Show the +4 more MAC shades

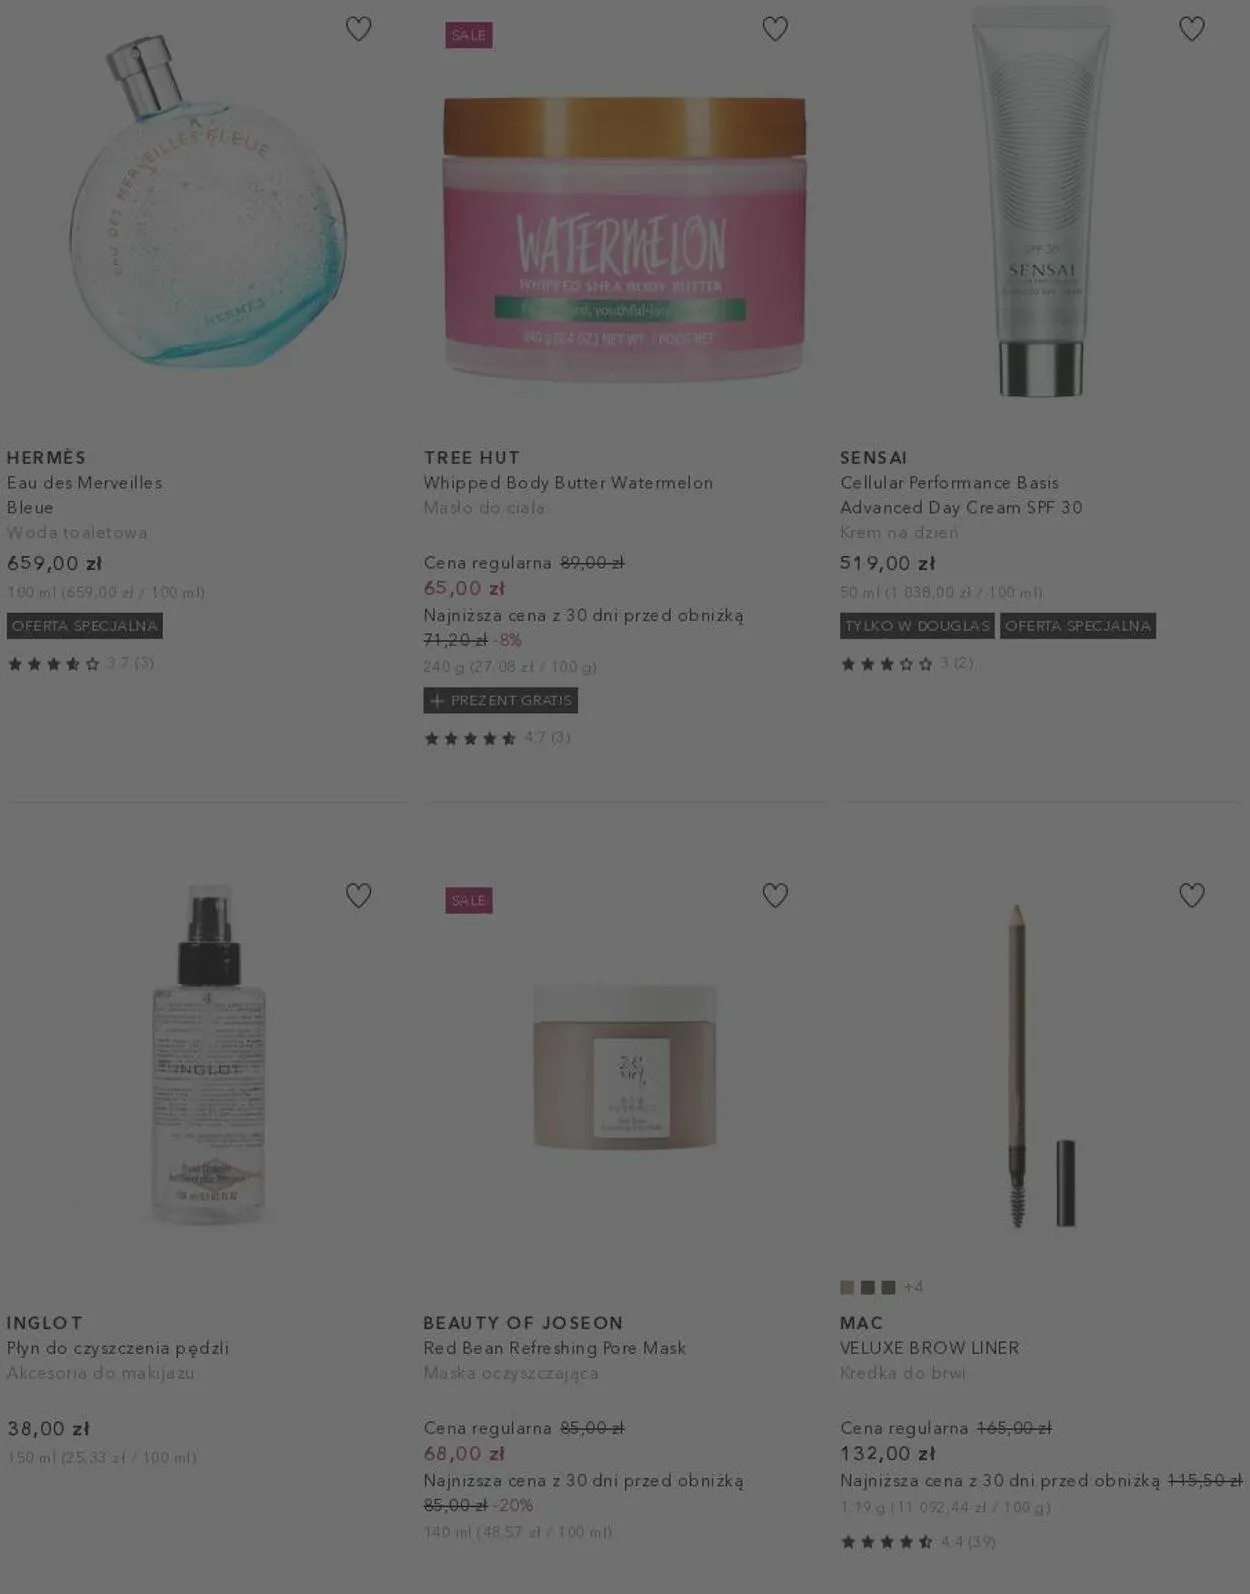click(913, 1287)
